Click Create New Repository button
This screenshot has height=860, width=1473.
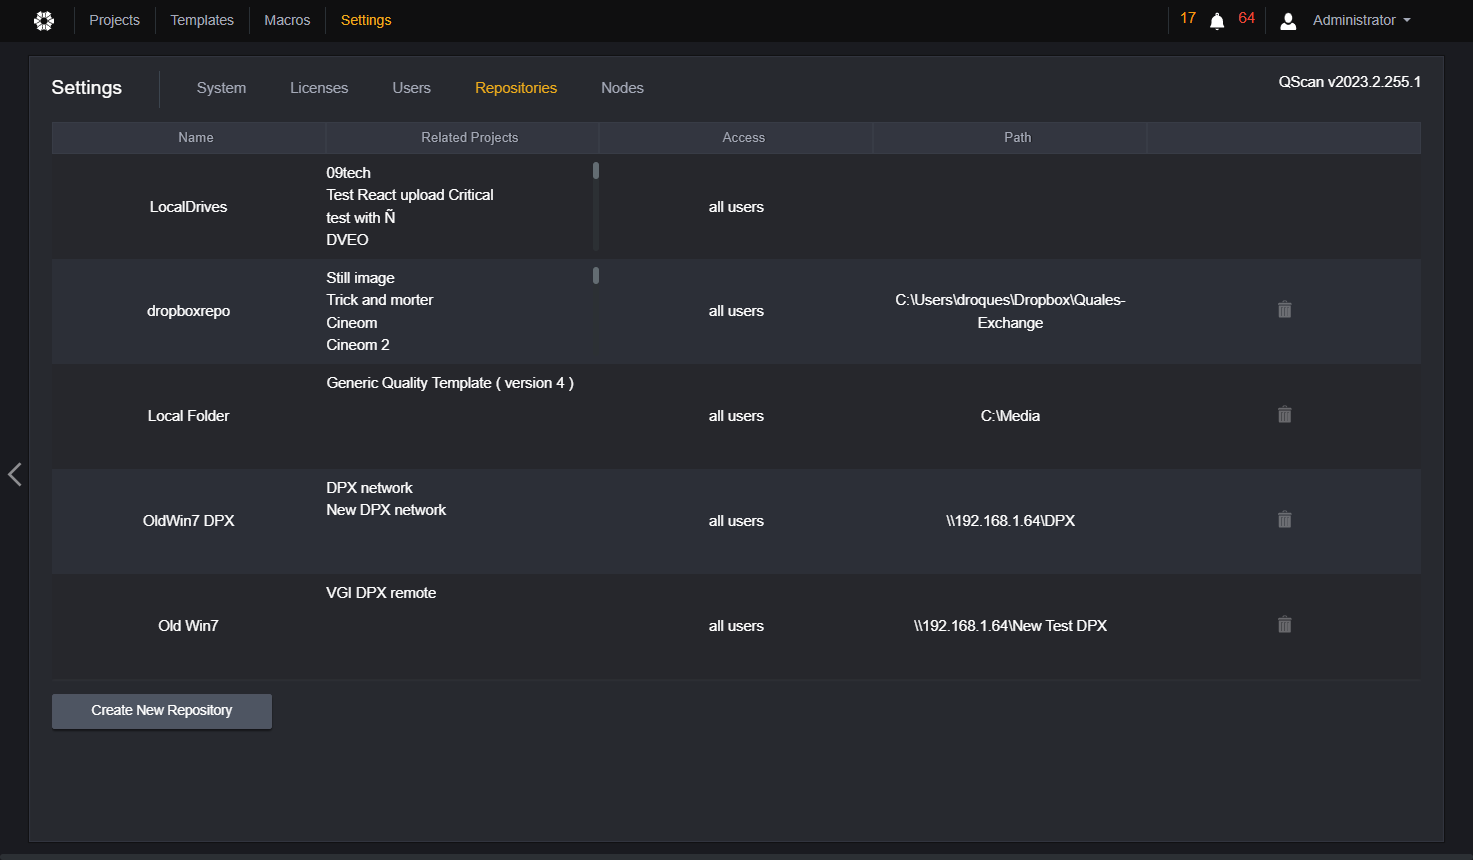coord(162,711)
